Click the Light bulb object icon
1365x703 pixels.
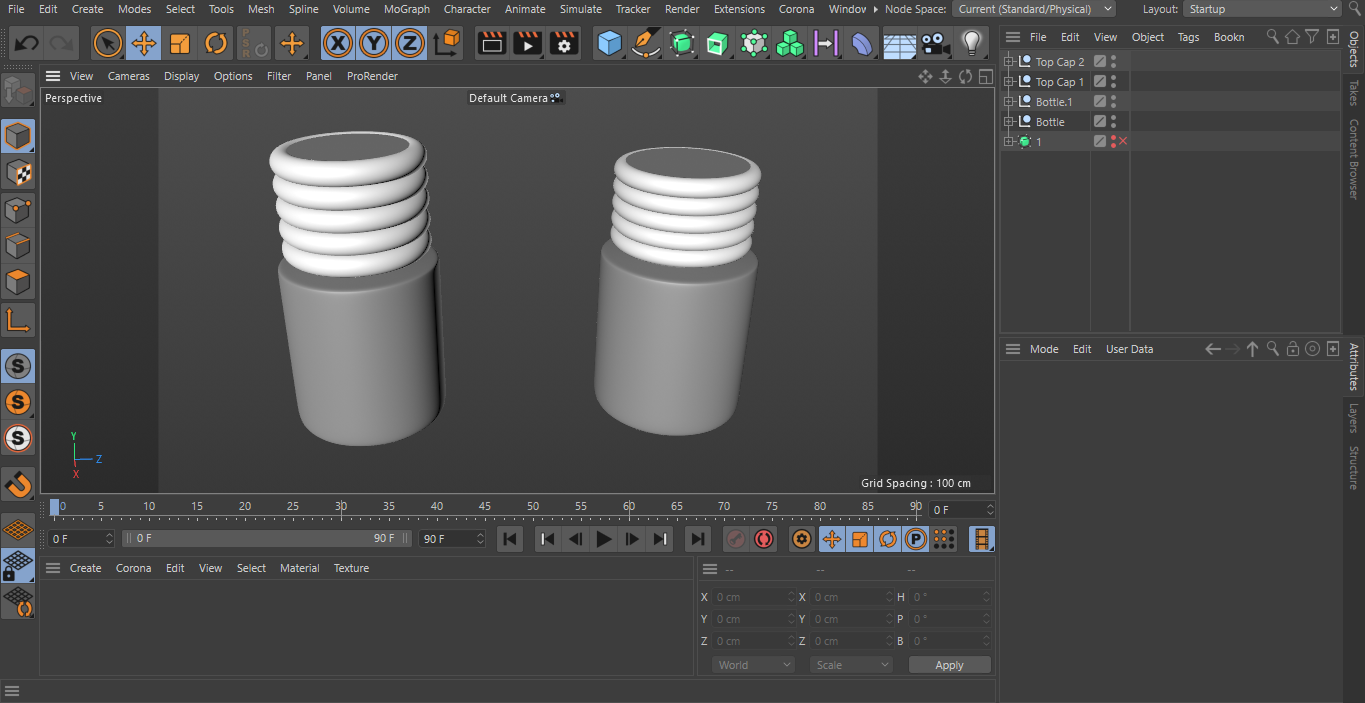click(970, 44)
